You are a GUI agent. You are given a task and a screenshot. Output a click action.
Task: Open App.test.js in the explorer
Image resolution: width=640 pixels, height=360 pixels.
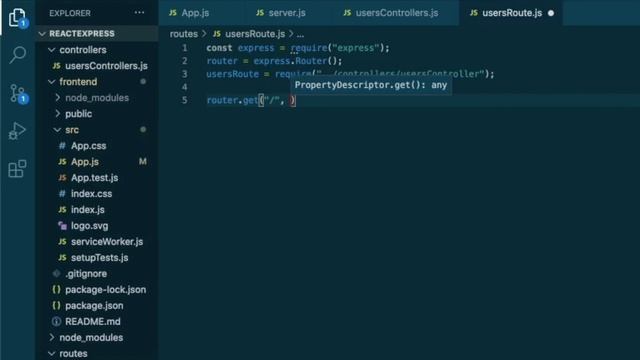(x=95, y=178)
